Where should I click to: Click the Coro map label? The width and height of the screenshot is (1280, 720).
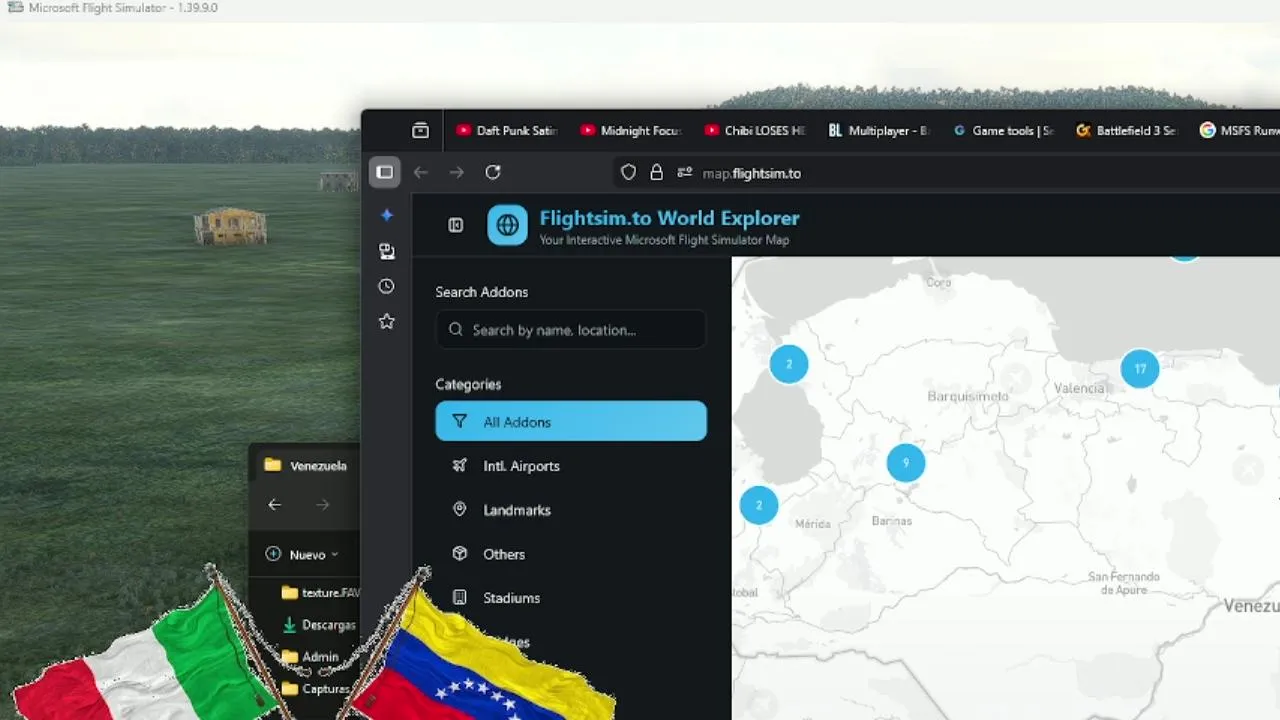[938, 282]
